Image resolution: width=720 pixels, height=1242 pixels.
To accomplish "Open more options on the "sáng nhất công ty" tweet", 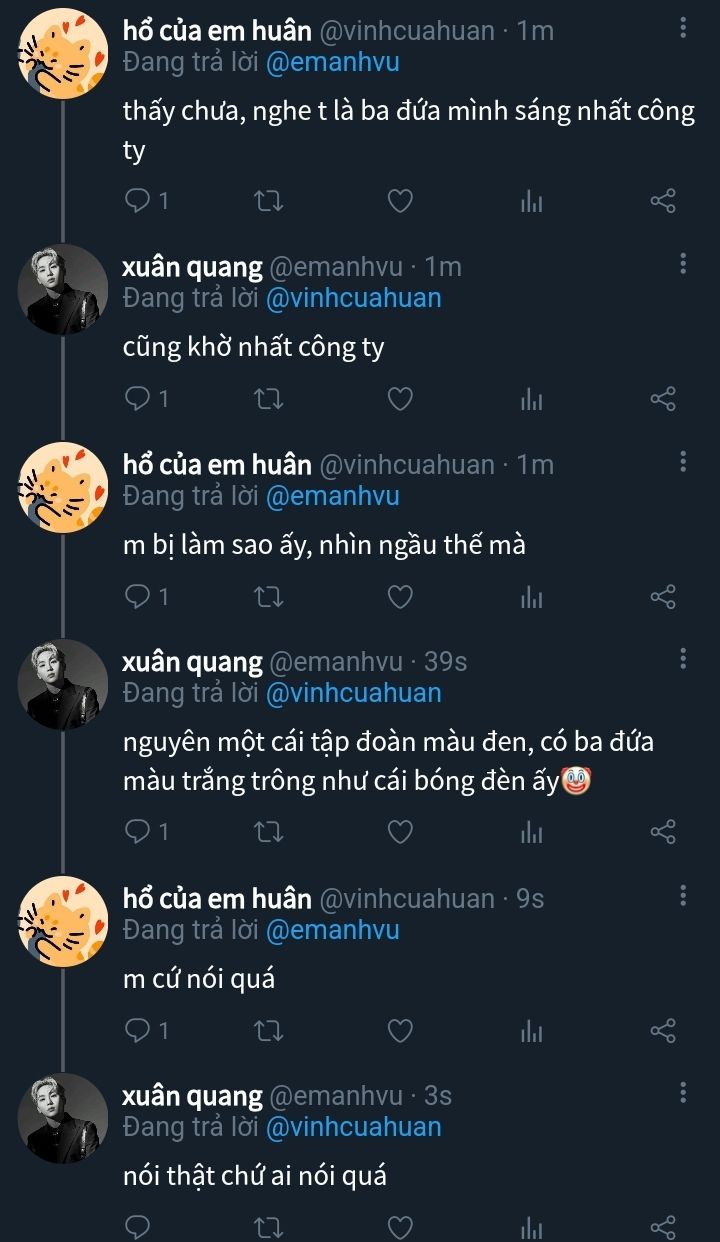I will (683, 28).
